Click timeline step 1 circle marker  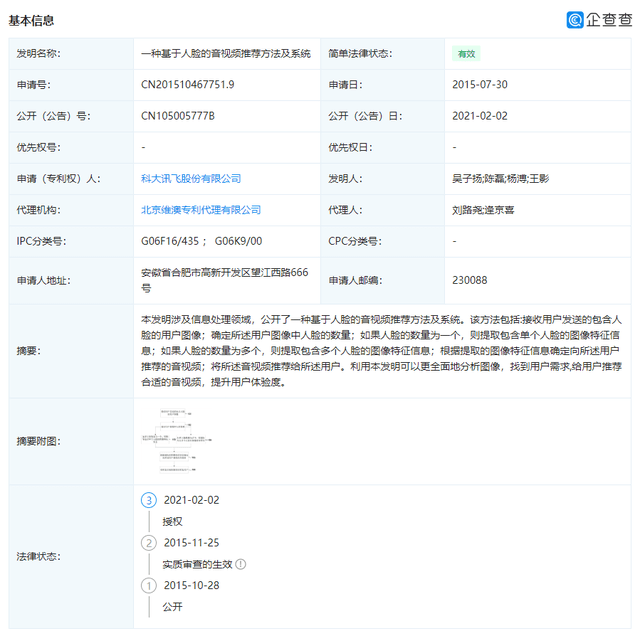[x=149, y=586]
